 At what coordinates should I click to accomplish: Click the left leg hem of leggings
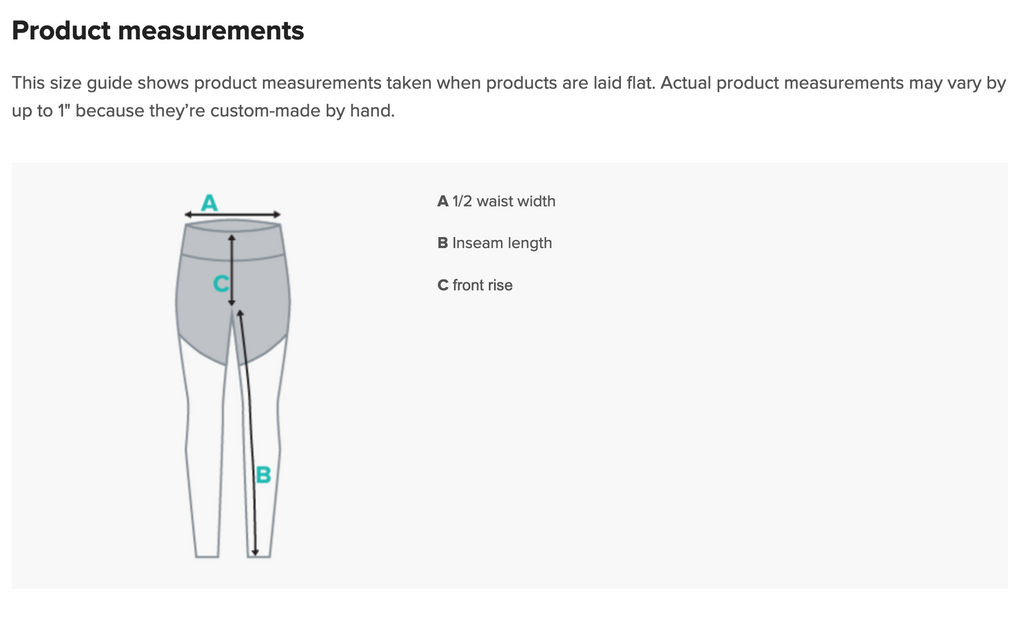pos(207,555)
